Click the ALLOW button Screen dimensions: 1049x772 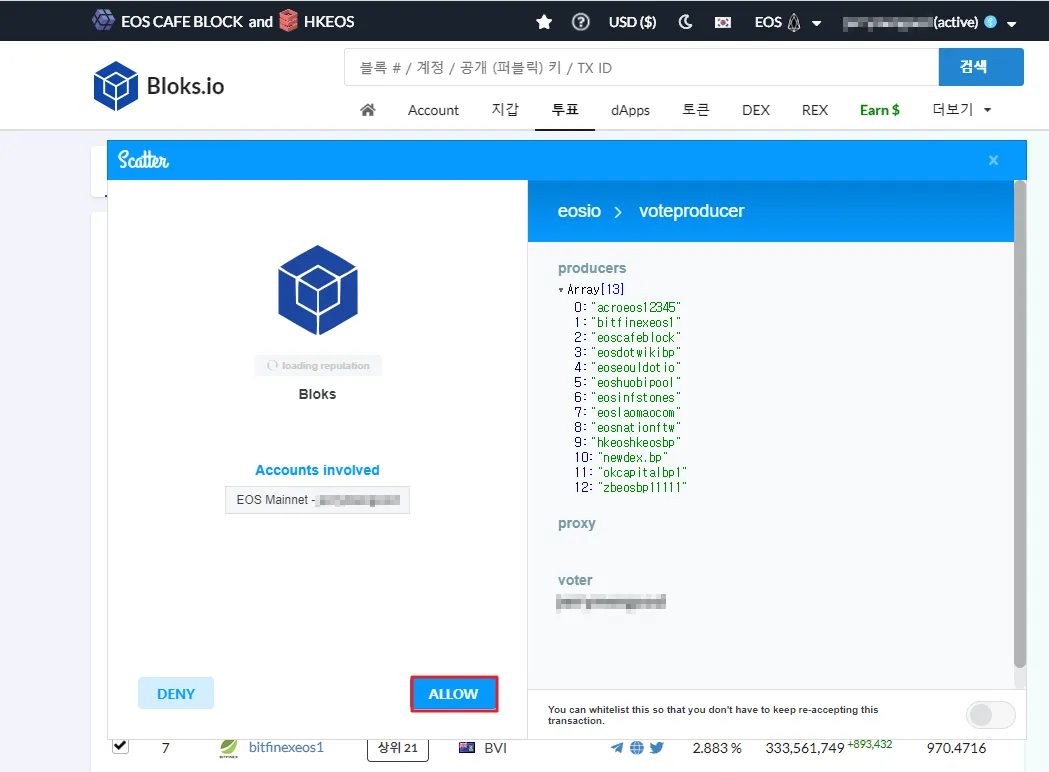454,694
